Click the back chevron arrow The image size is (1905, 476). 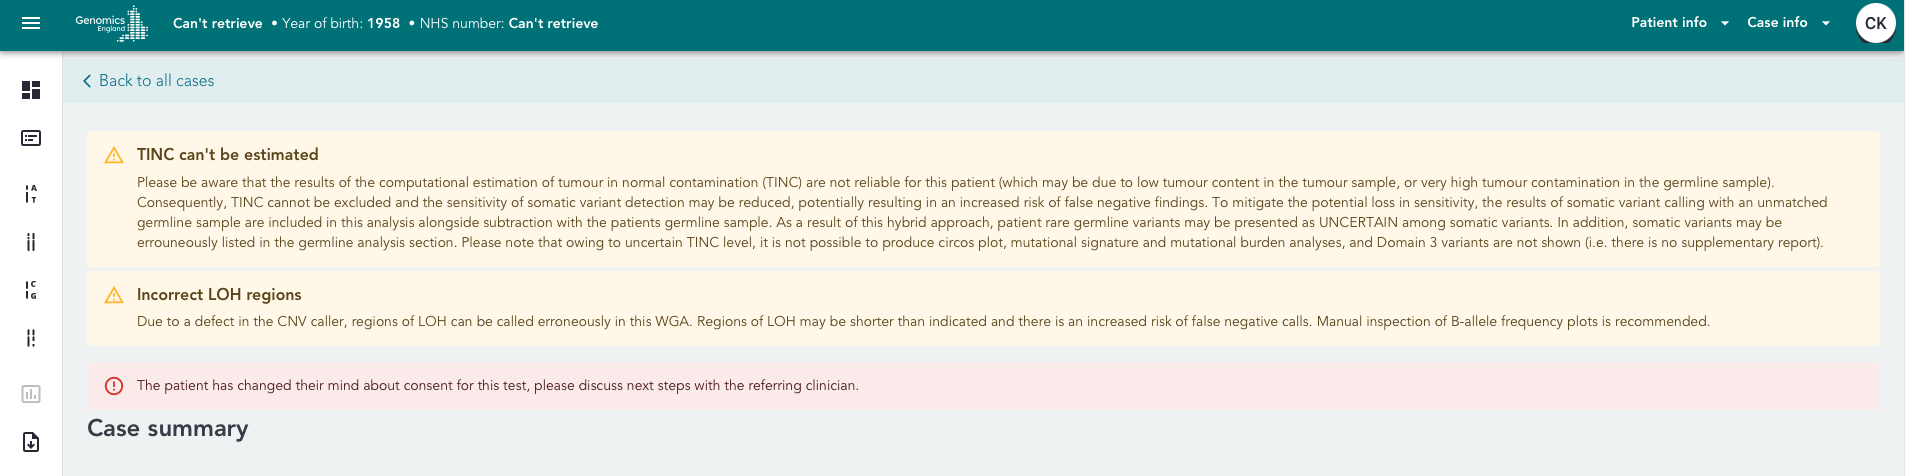coord(87,81)
